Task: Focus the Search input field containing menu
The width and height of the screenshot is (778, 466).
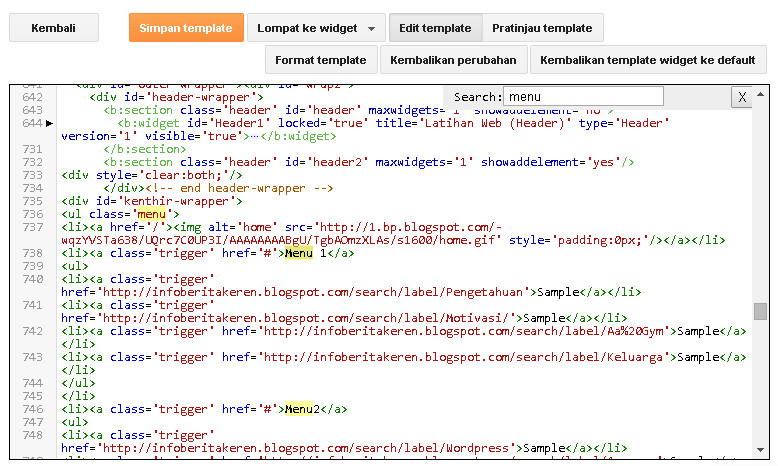Action: (583, 97)
